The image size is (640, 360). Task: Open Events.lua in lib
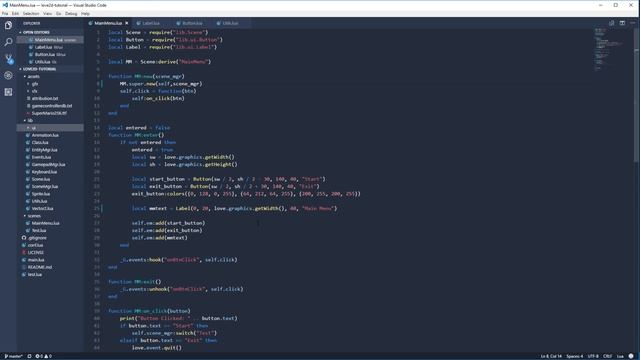click(50, 157)
